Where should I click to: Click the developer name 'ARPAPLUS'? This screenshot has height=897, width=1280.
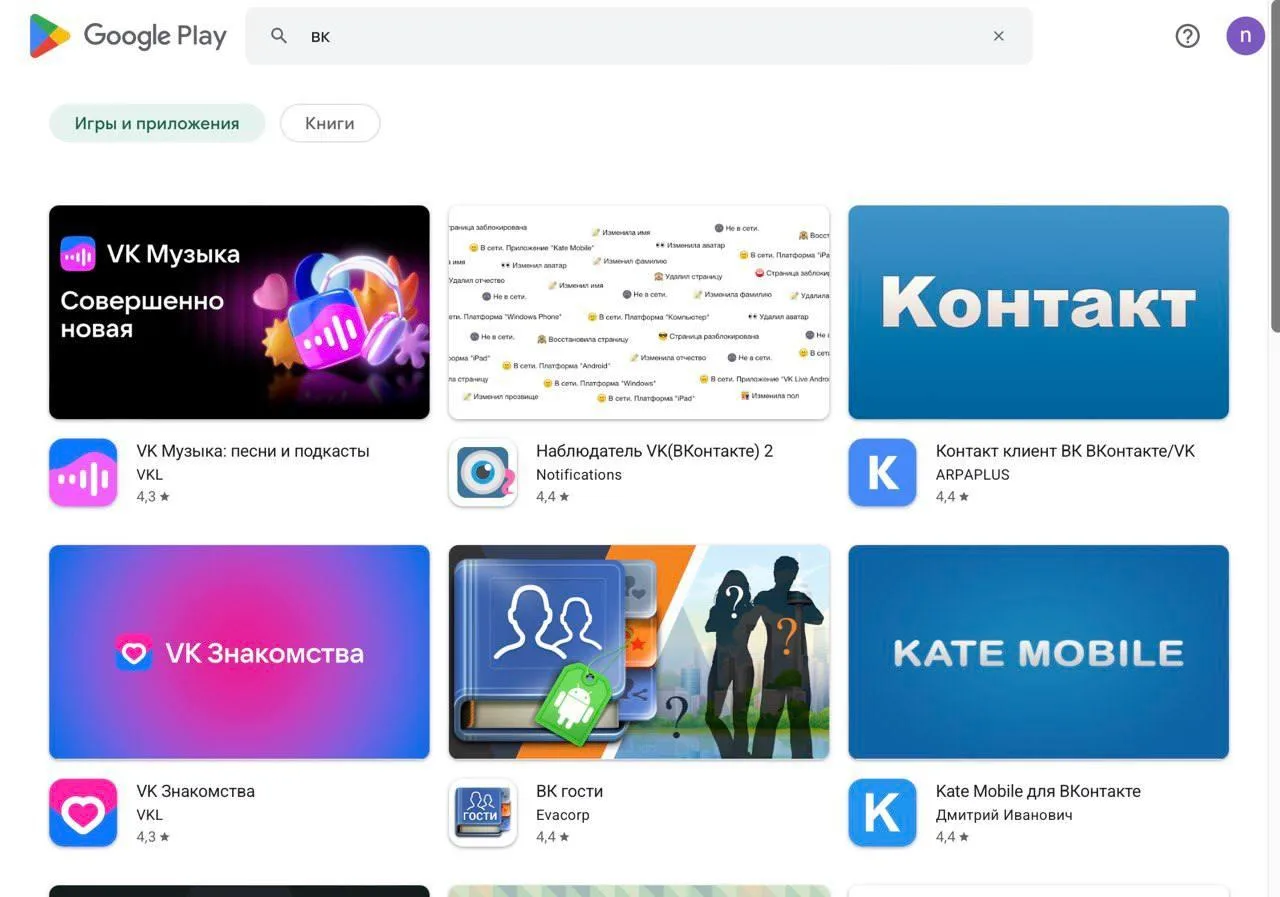coord(973,475)
